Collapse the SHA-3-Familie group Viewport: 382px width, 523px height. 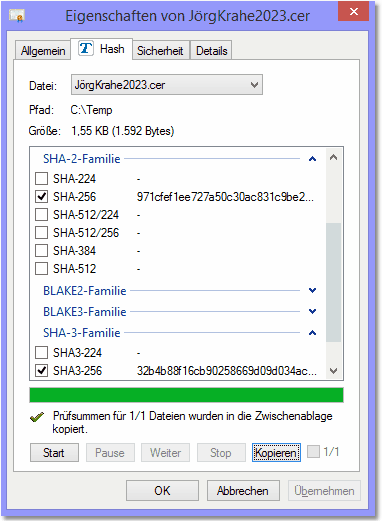[x=312, y=333]
